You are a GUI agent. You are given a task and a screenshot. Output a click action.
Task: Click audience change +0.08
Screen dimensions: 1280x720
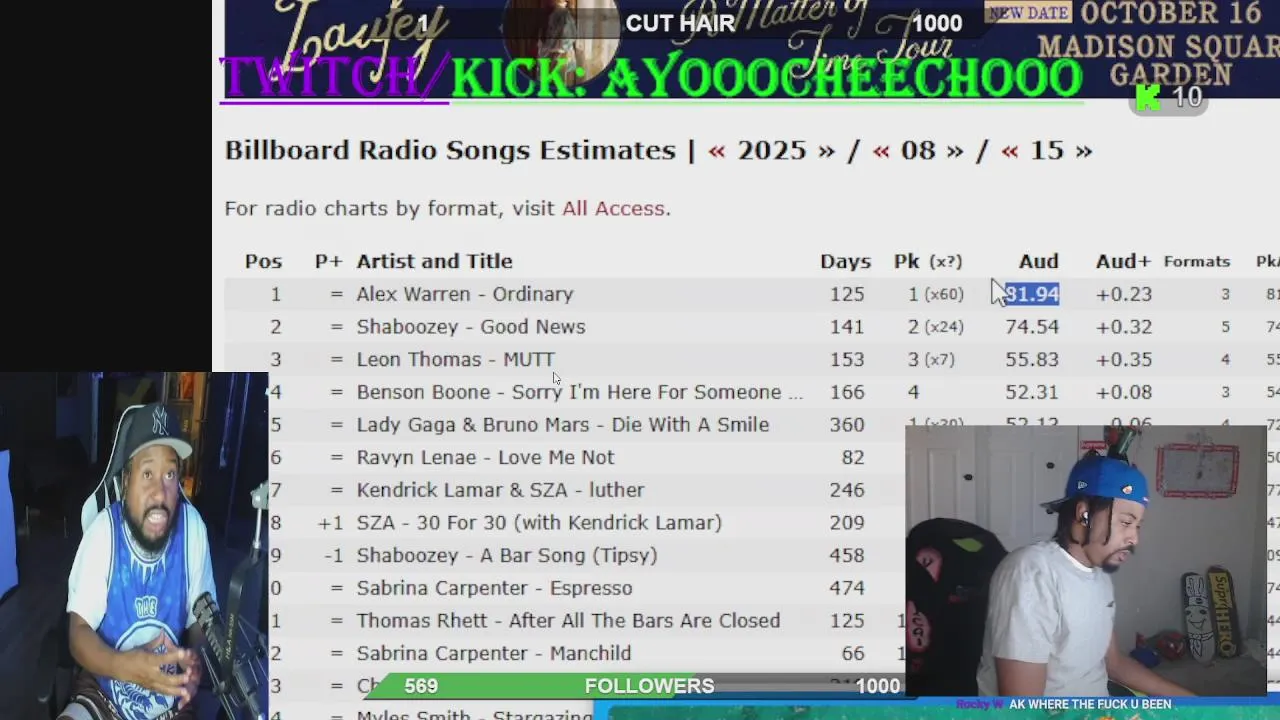click(x=1124, y=392)
